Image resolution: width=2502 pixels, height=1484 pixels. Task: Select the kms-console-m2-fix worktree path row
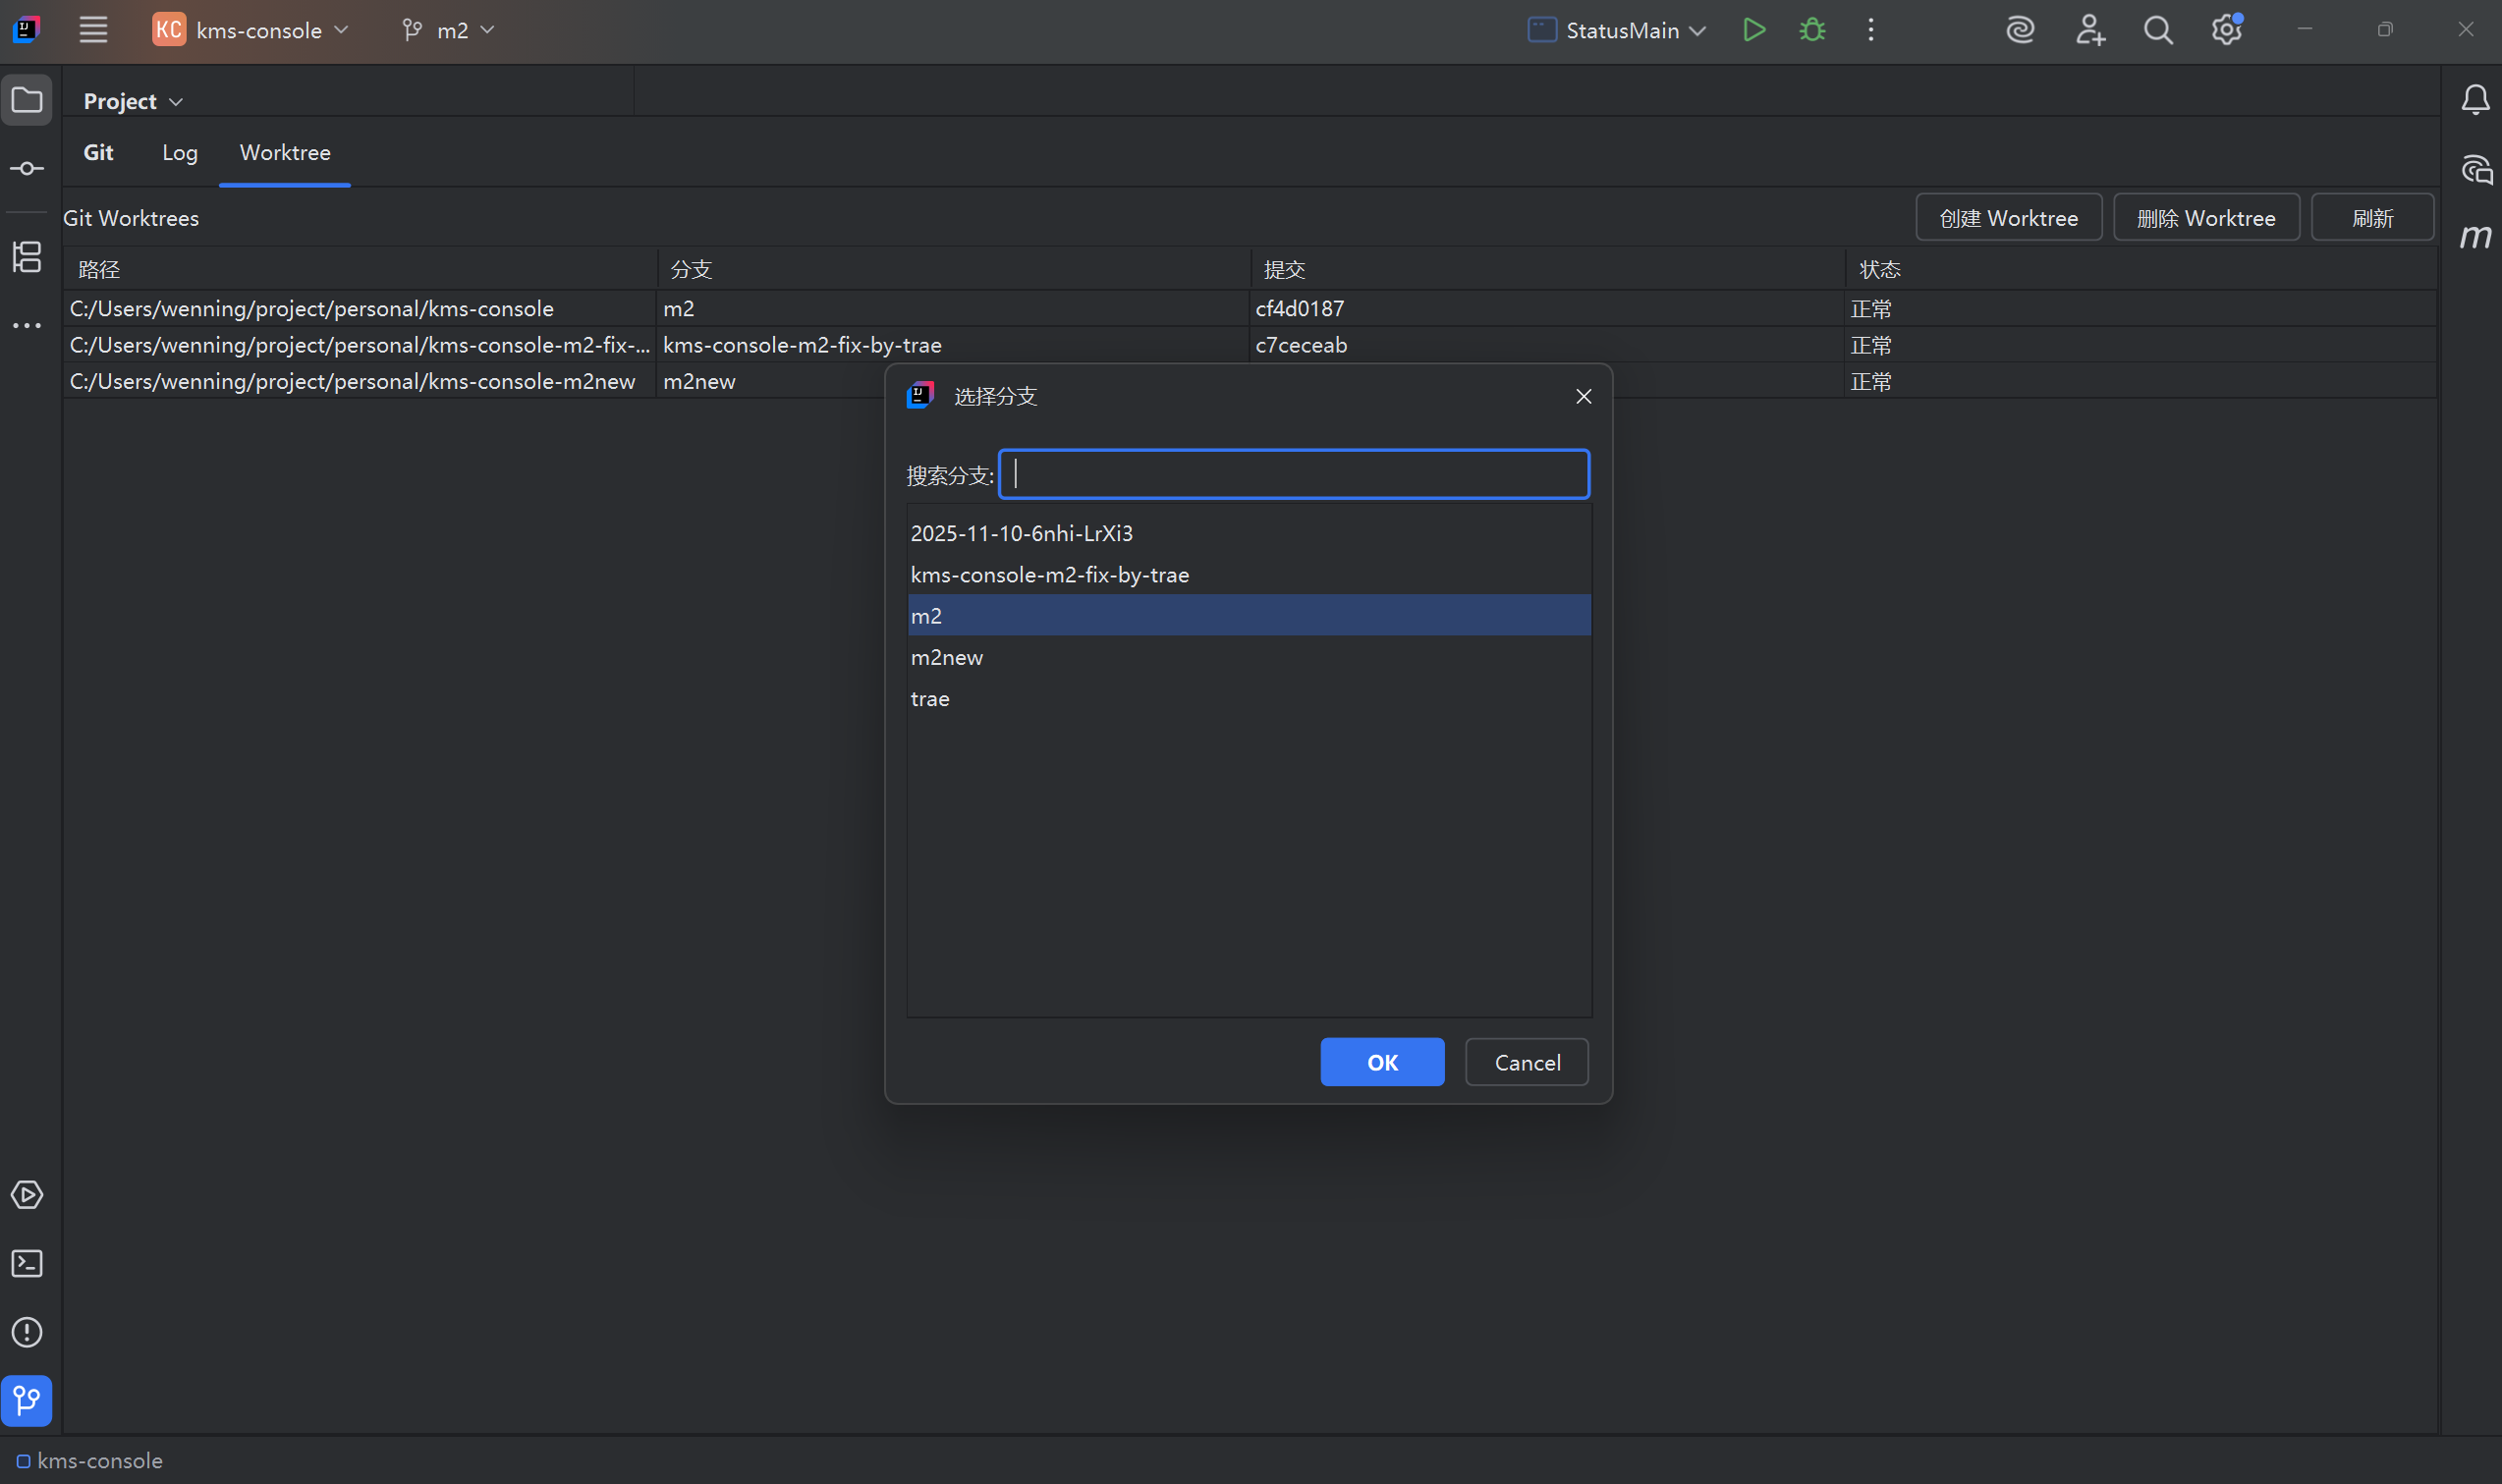360,345
